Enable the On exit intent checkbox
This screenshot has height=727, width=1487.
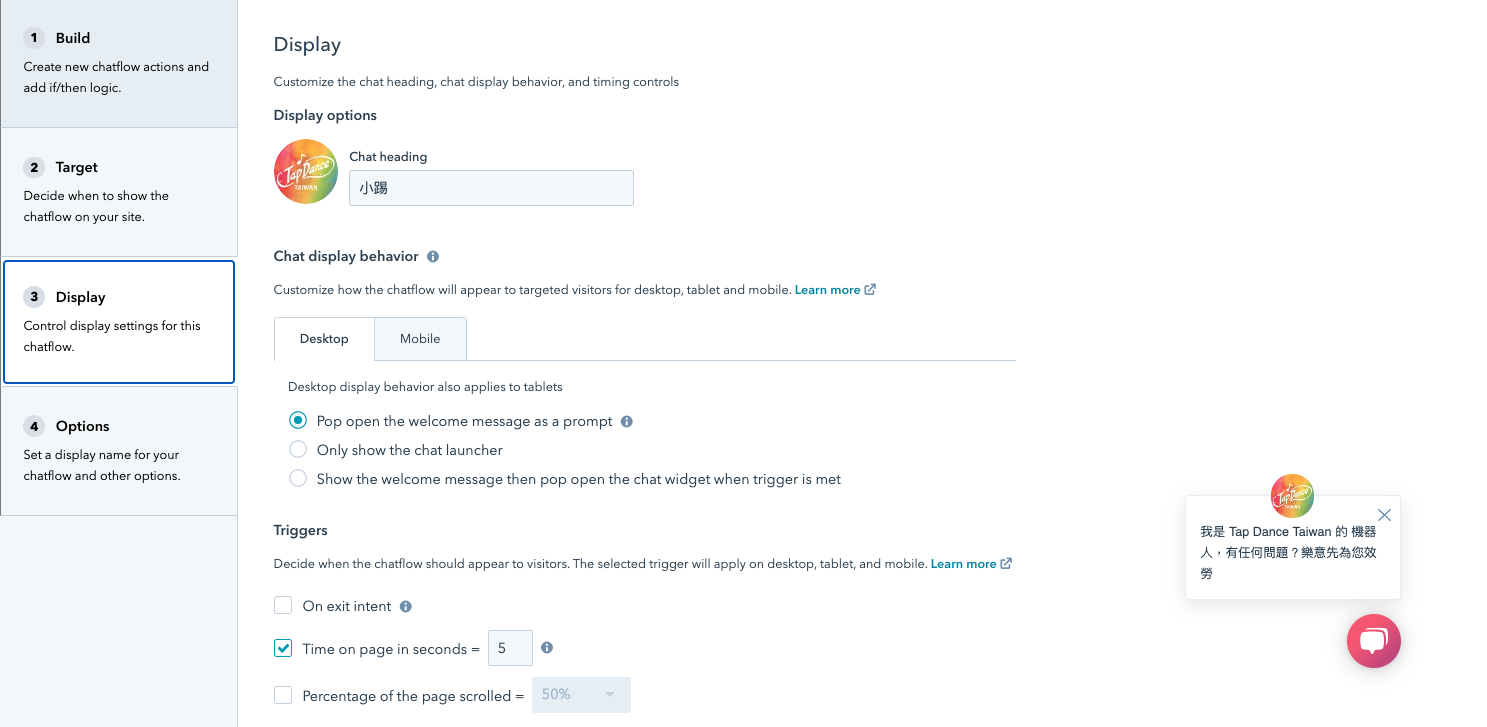pos(283,606)
